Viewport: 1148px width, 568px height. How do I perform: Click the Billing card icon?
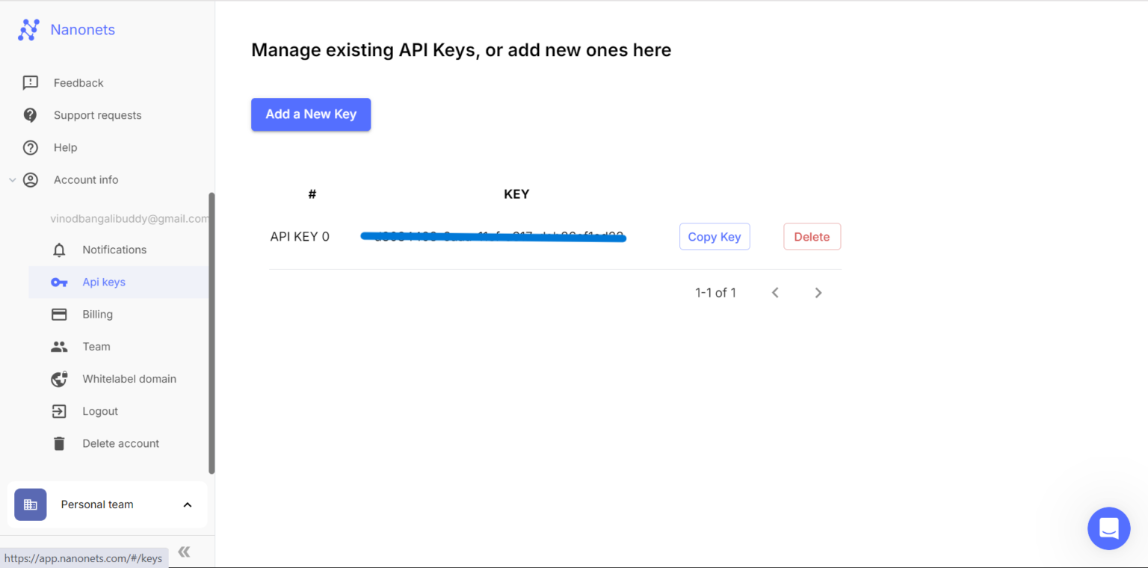point(59,314)
